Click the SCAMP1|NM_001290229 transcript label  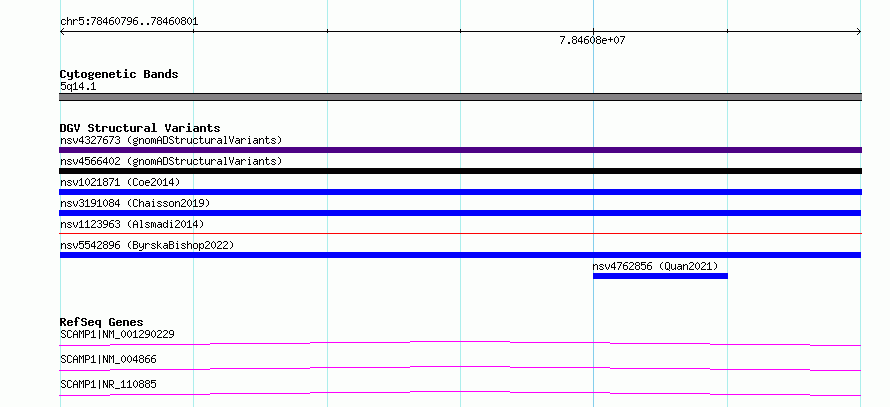tap(117, 334)
